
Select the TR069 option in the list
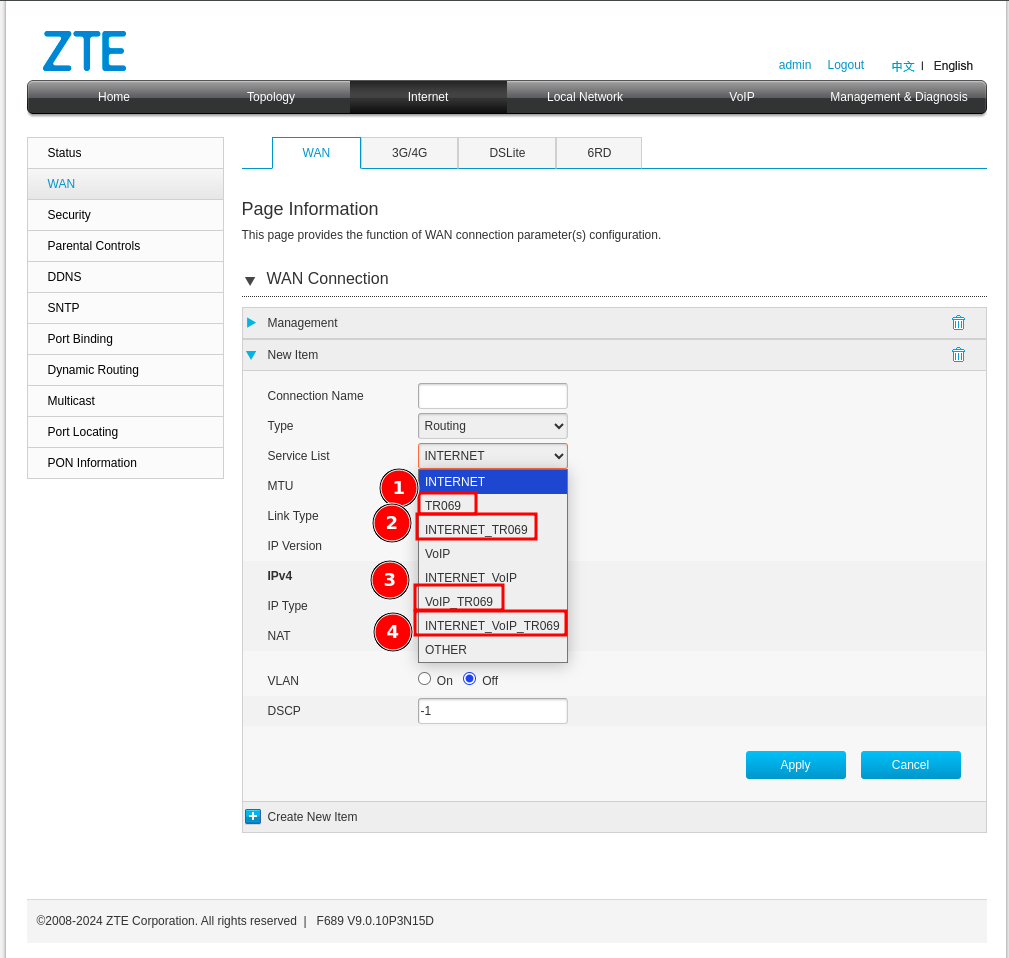(x=444, y=506)
